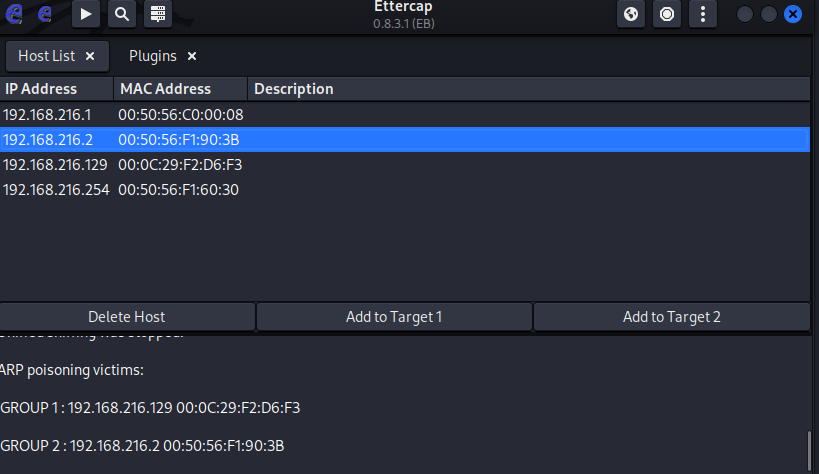Scan for hosts using magnifier icon
The width and height of the screenshot is (819, 474).
(x=121, y=14)
